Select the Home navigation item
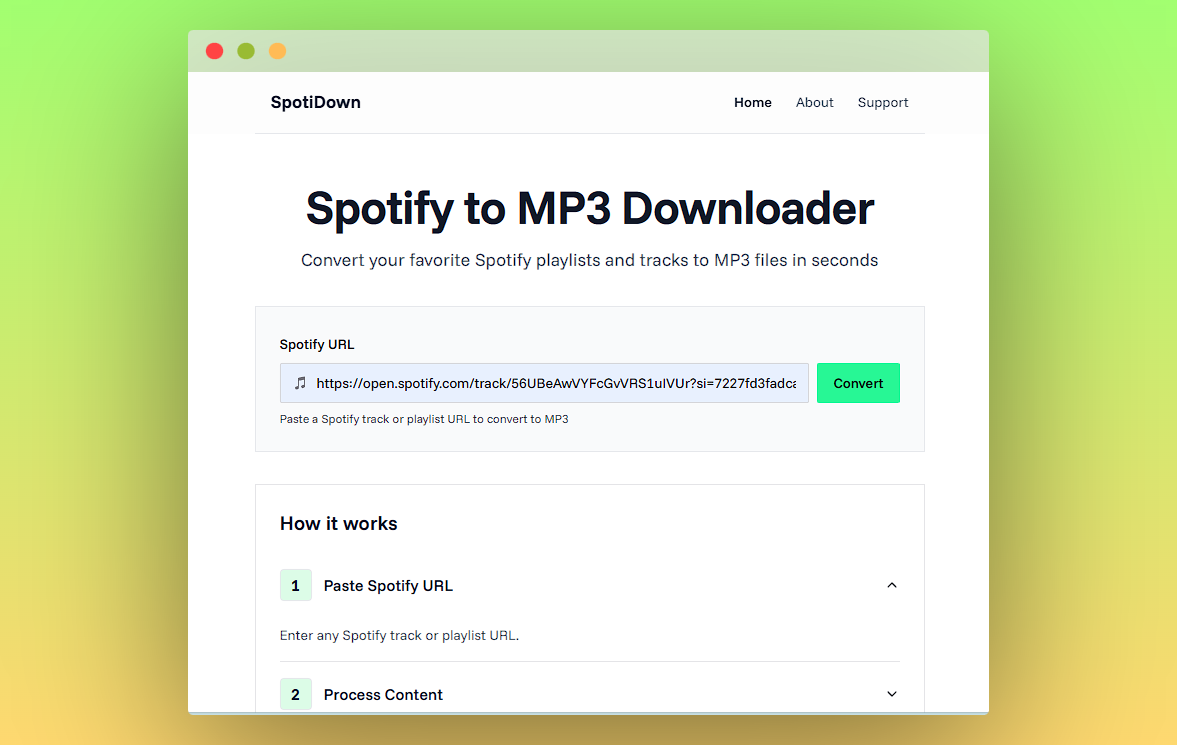Image resolution: width=1177 pixels, height=745 pixels. coord(753,102)
